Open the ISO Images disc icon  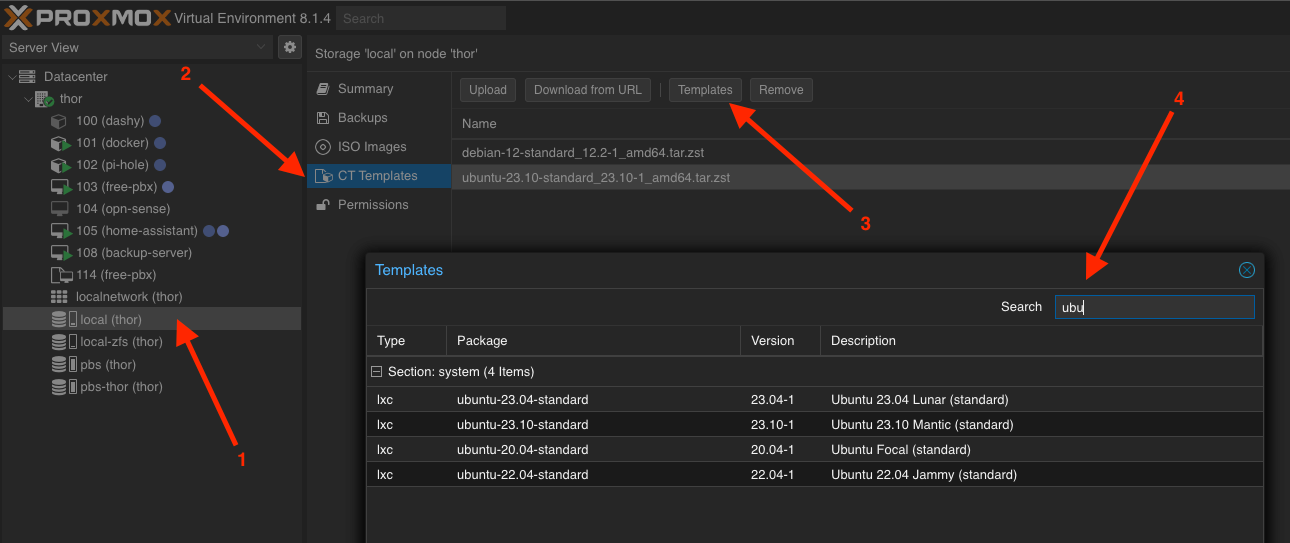[x=323, y=147]
